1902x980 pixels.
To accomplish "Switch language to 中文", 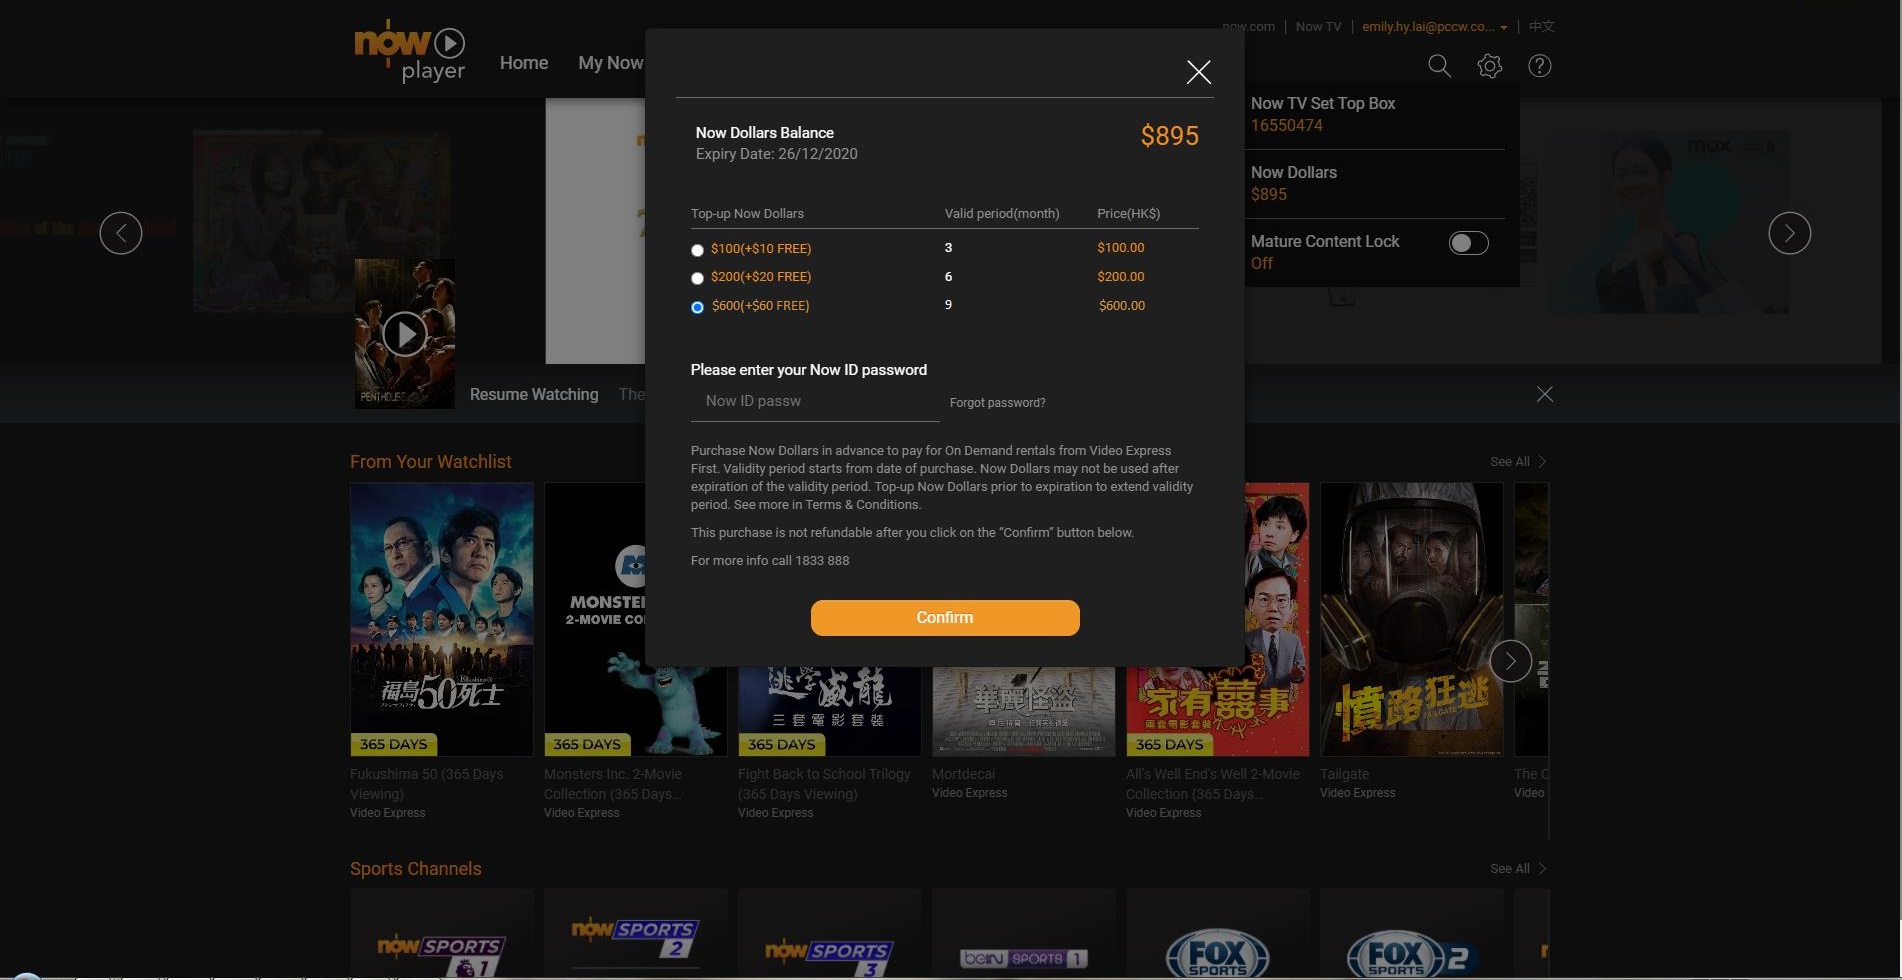I will [1541, 27].
